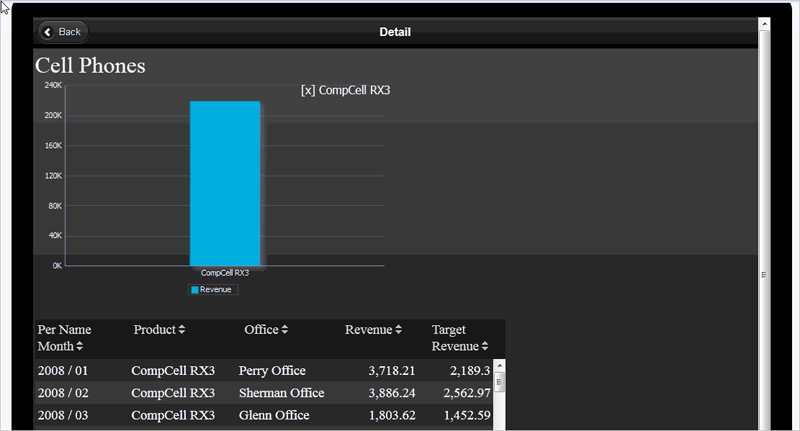Click target revenue value 2,189.3
Viewport: 800px width, 431px height.
(x=470, y=371)
